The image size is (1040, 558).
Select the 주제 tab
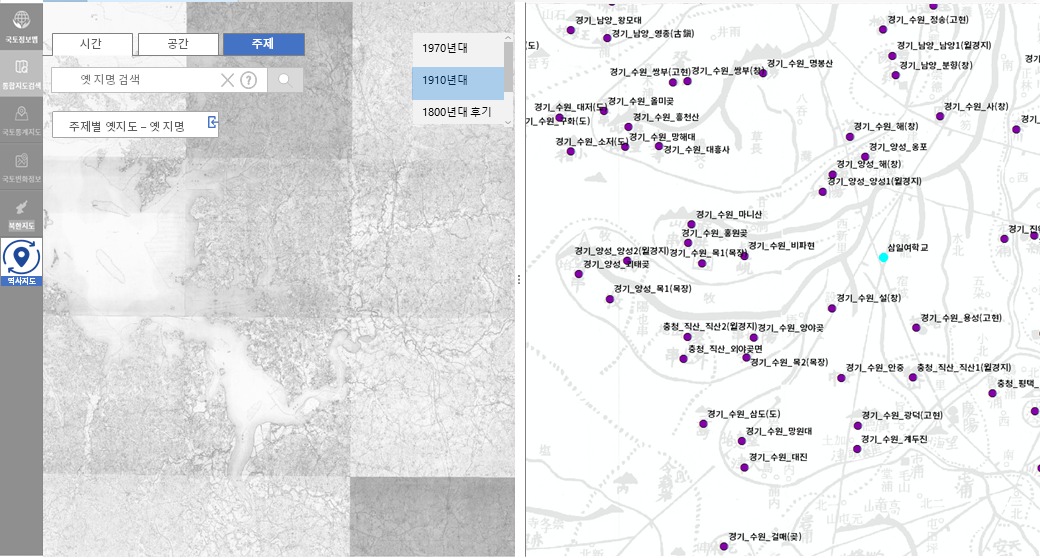[263, 44]
